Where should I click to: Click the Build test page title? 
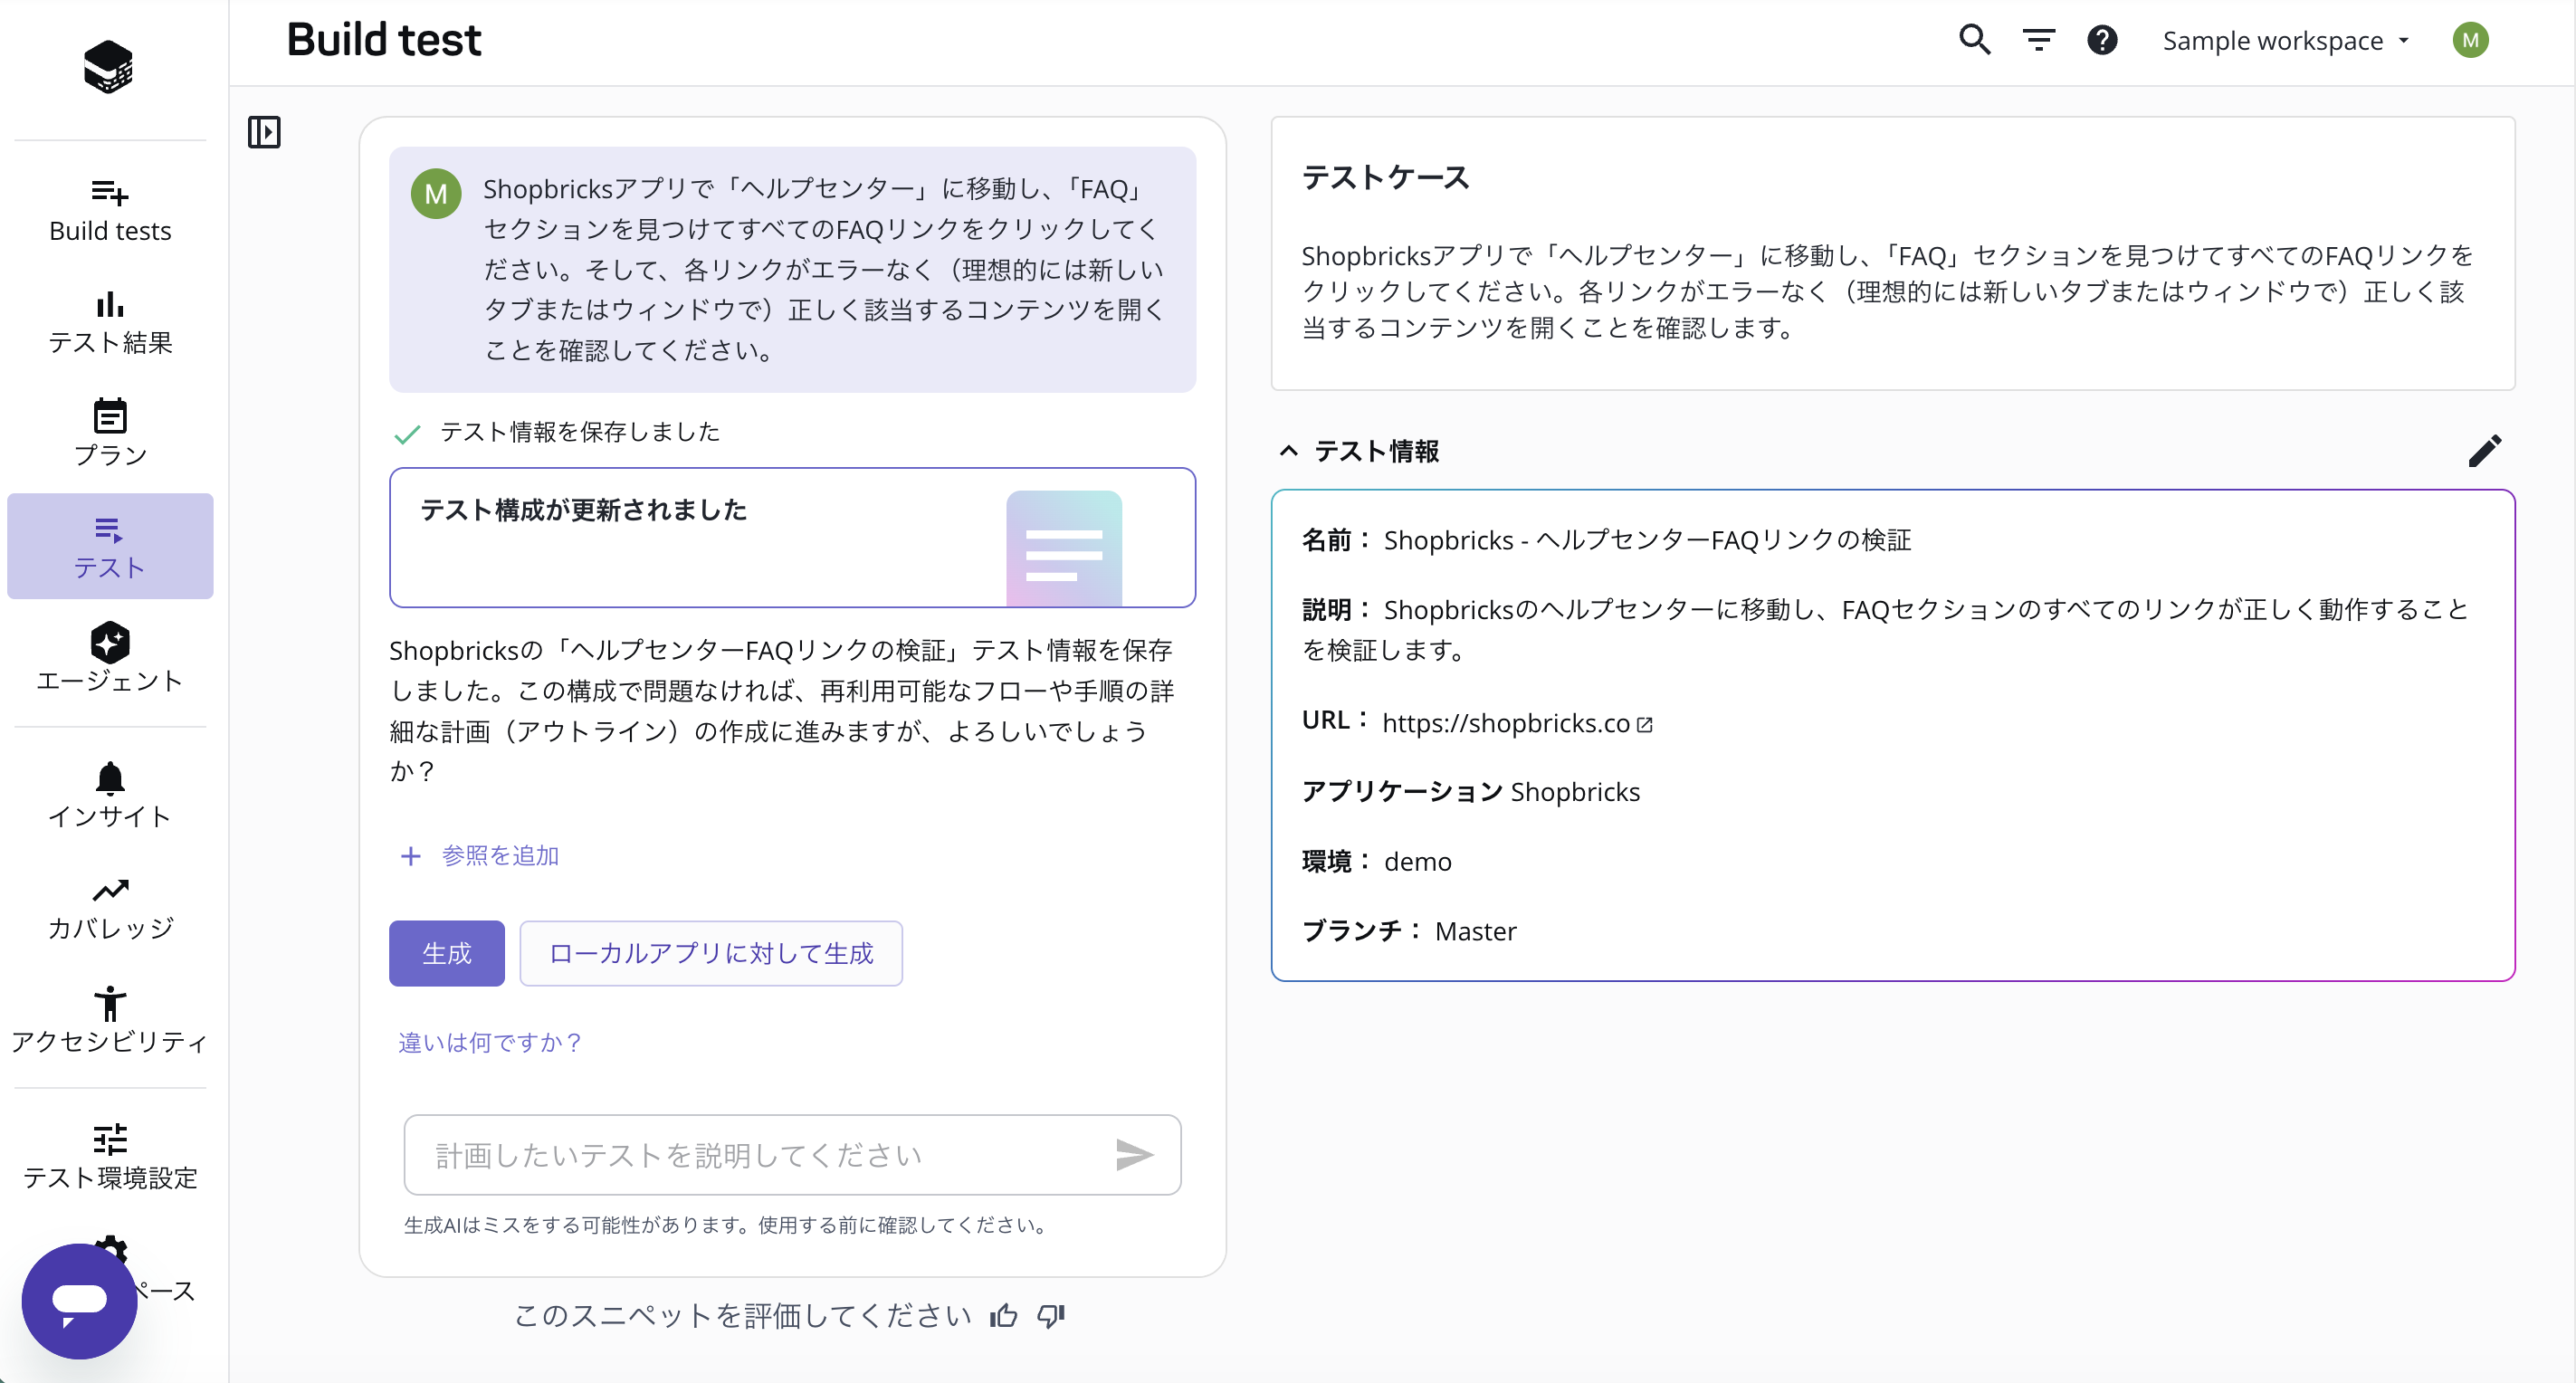pos(383,40)
